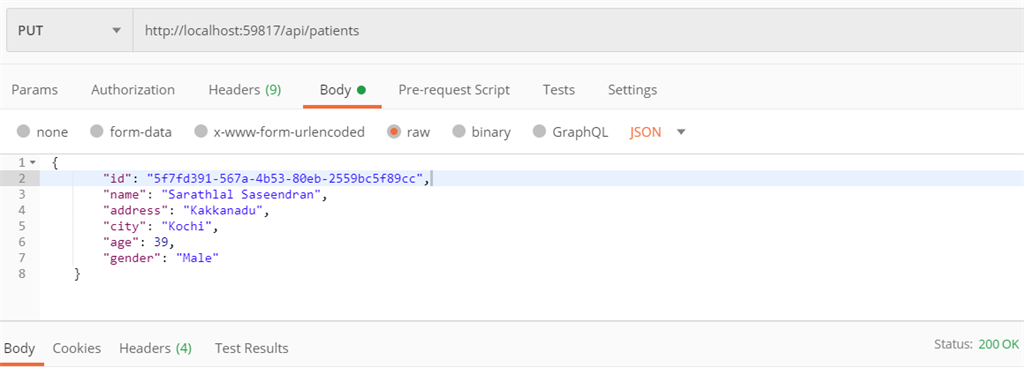Select the request Body tab
The height and width of the screenshot is (375, 1024).
pyautogui.click(x=342, y=90)
